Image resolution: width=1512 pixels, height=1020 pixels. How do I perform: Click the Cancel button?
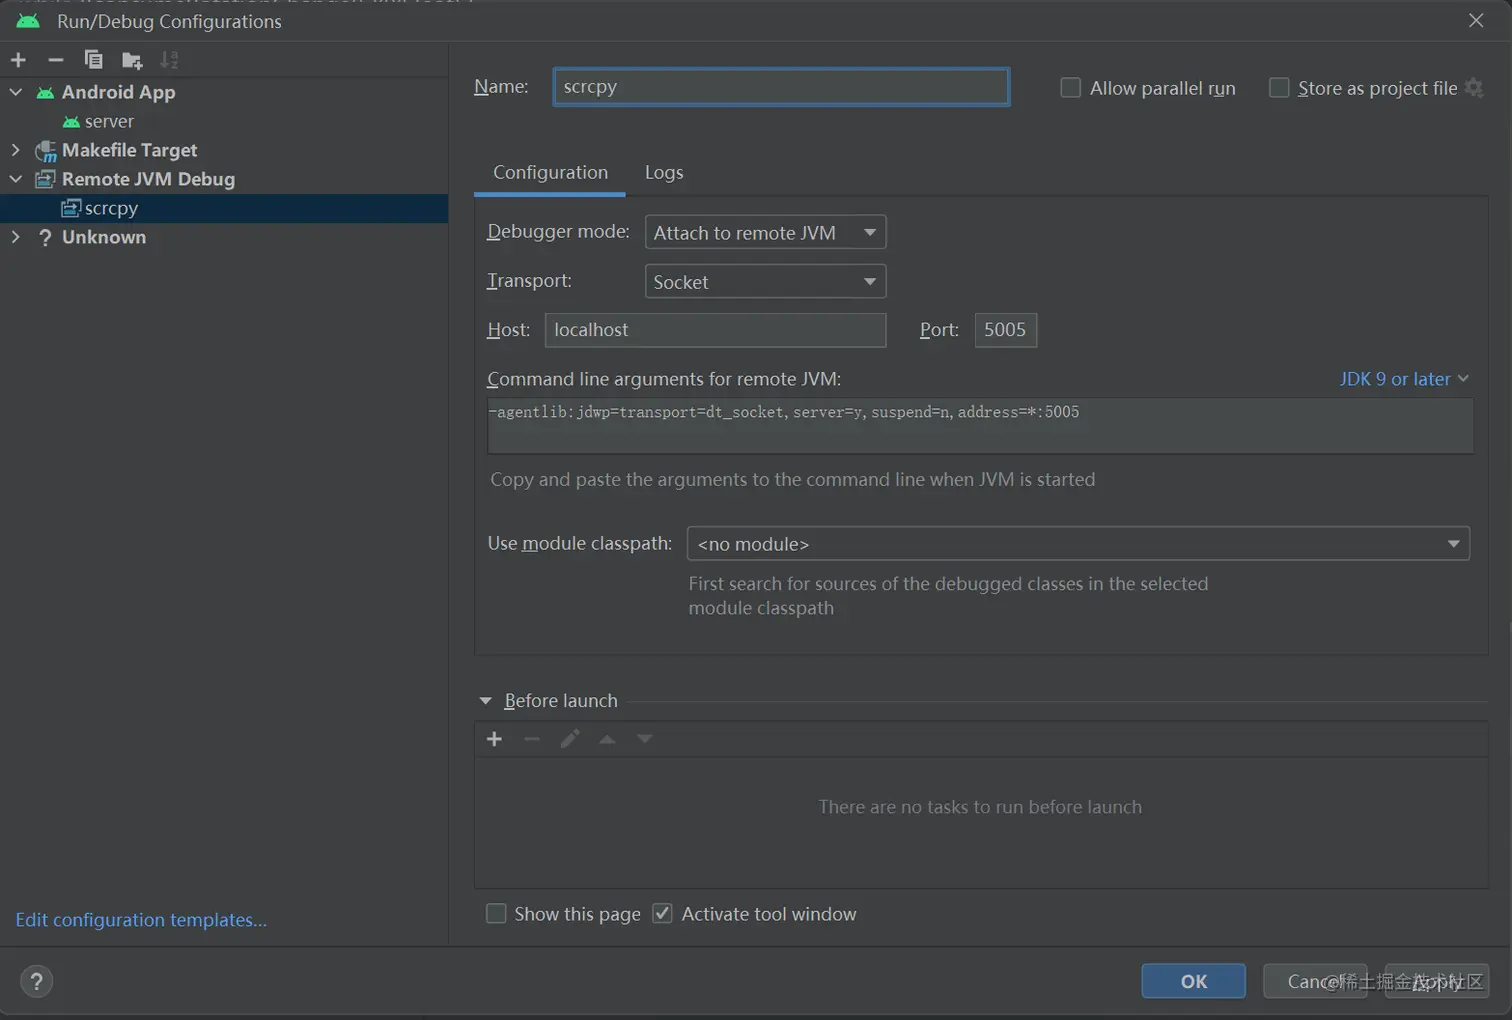1315,981
